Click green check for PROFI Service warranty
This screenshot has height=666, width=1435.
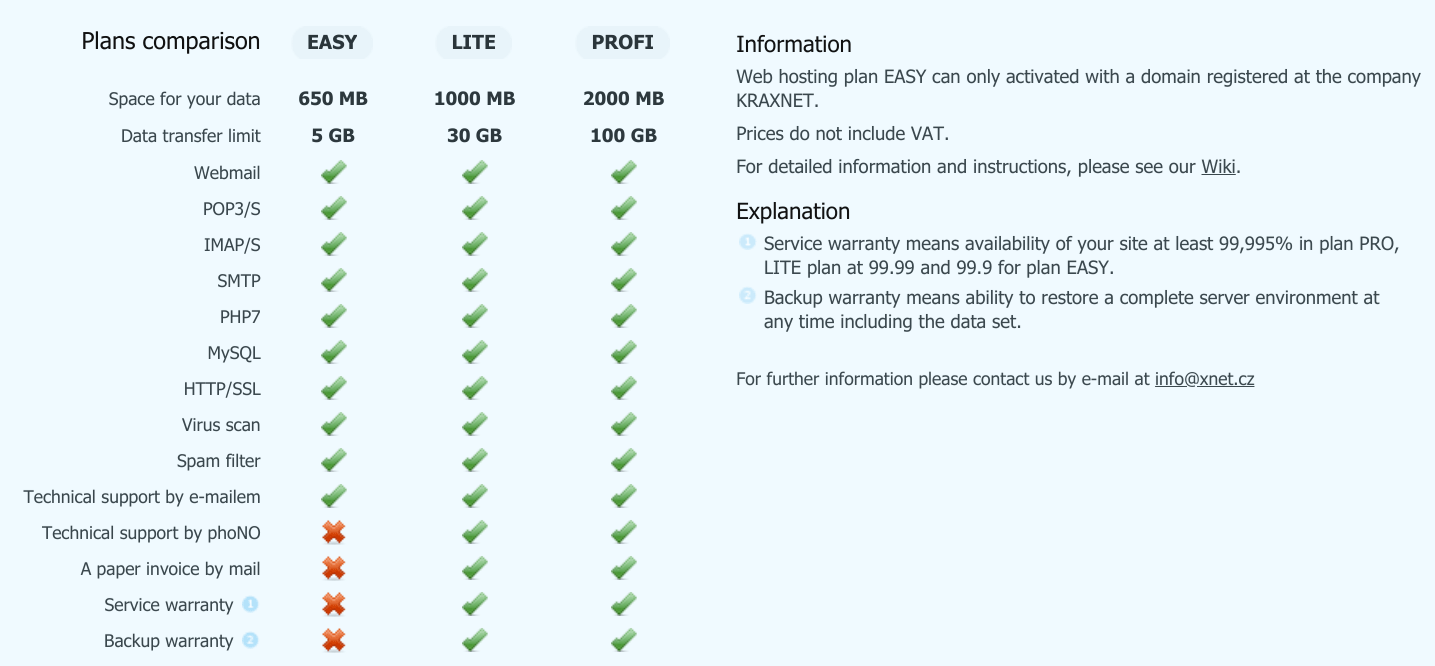click(624, 604)
